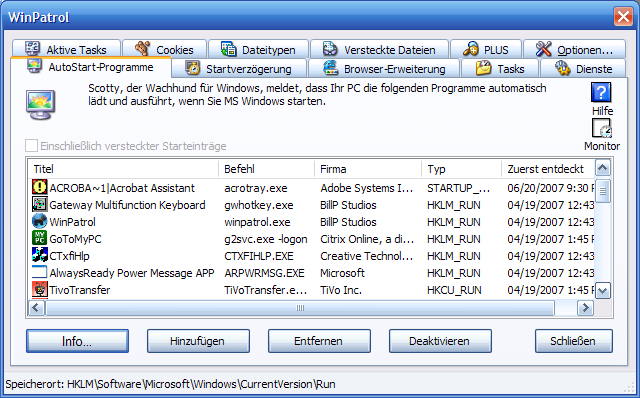Open Hilfe via the question mark icon
The height and width of the screenshot is (398, 640).
tap(601, 93)
